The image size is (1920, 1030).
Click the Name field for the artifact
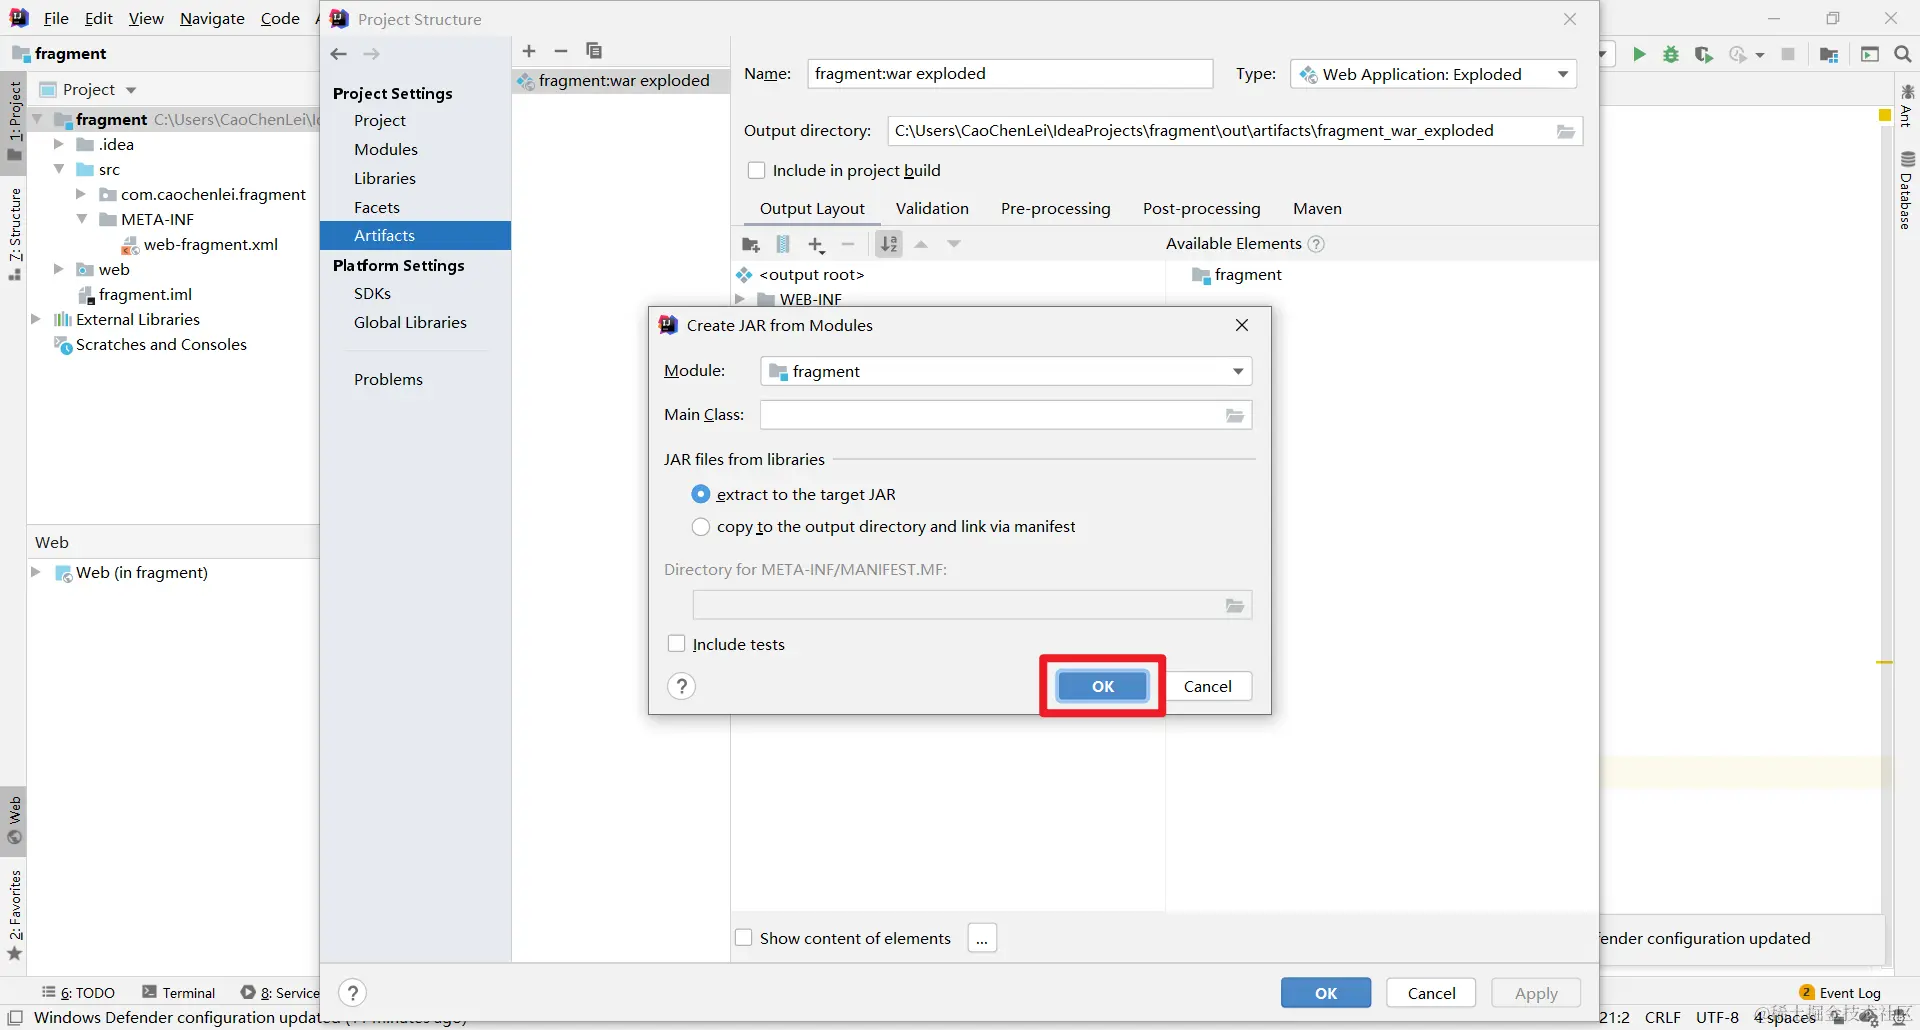[1010, 74]
